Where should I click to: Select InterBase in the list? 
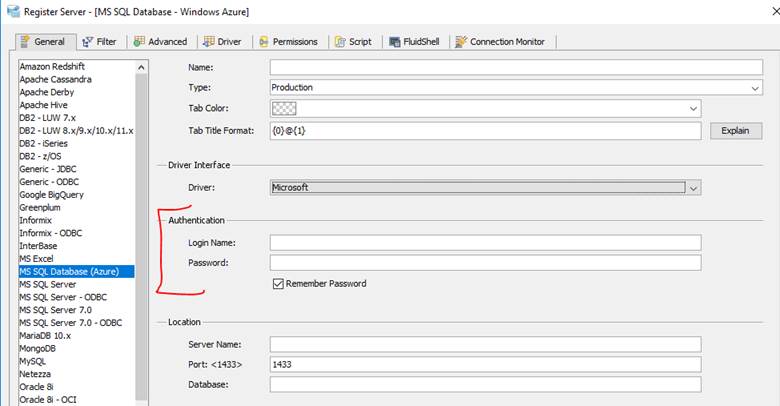tap(38, 246)
